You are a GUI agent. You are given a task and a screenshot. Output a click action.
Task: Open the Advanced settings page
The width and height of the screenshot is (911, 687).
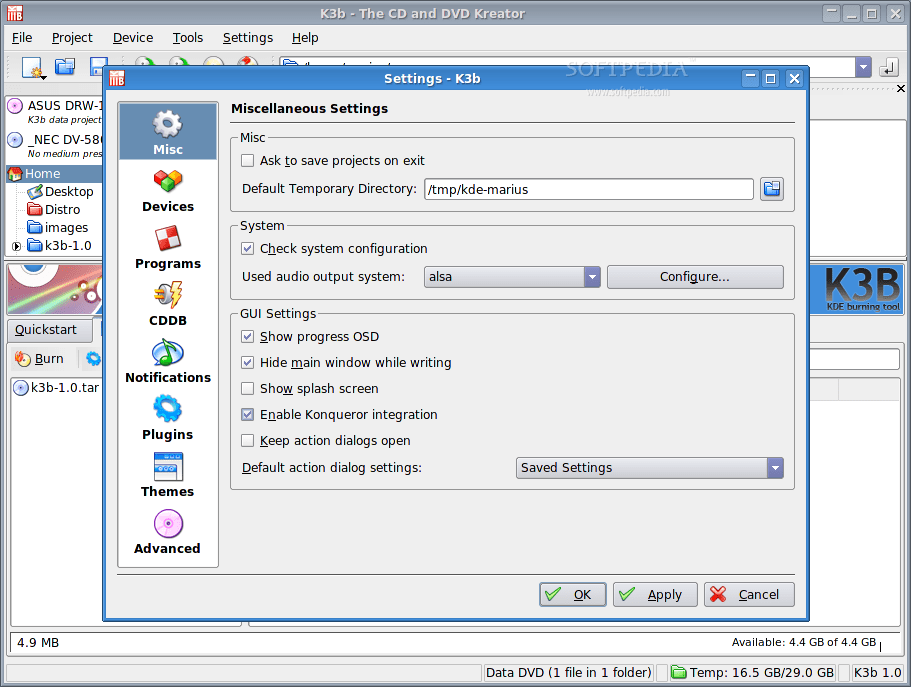[167, 533]
